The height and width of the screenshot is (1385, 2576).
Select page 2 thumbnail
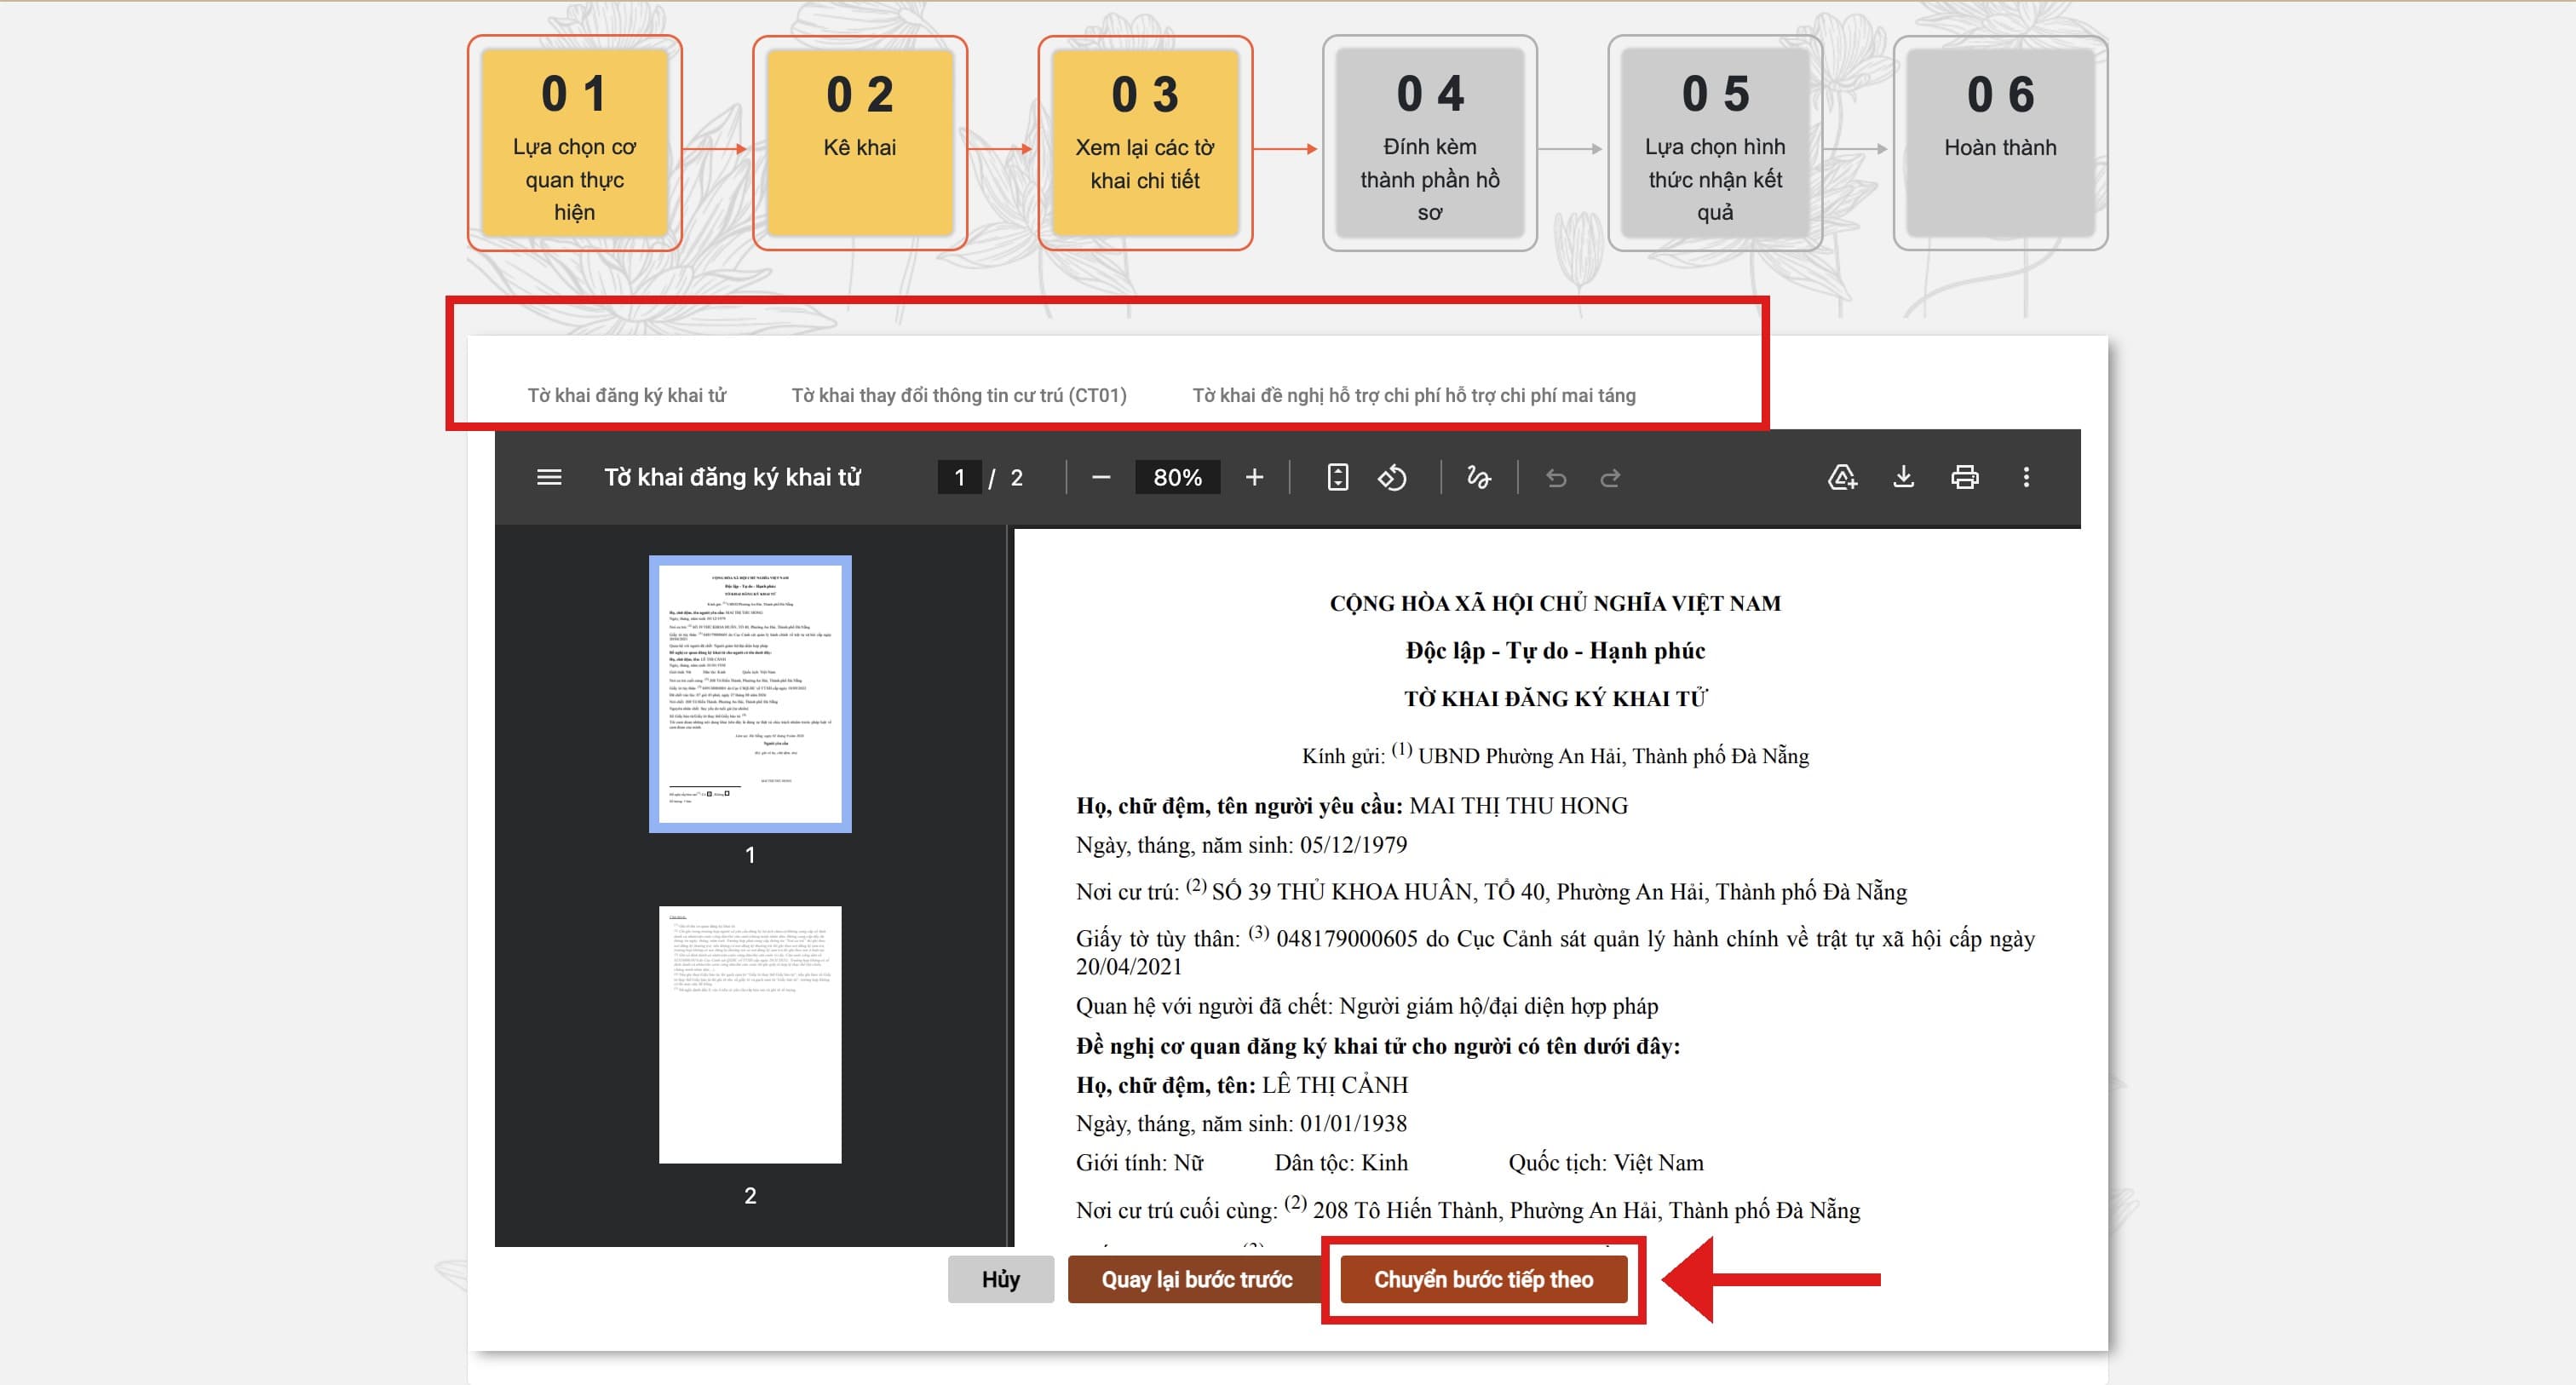[x=750, y=1034]
